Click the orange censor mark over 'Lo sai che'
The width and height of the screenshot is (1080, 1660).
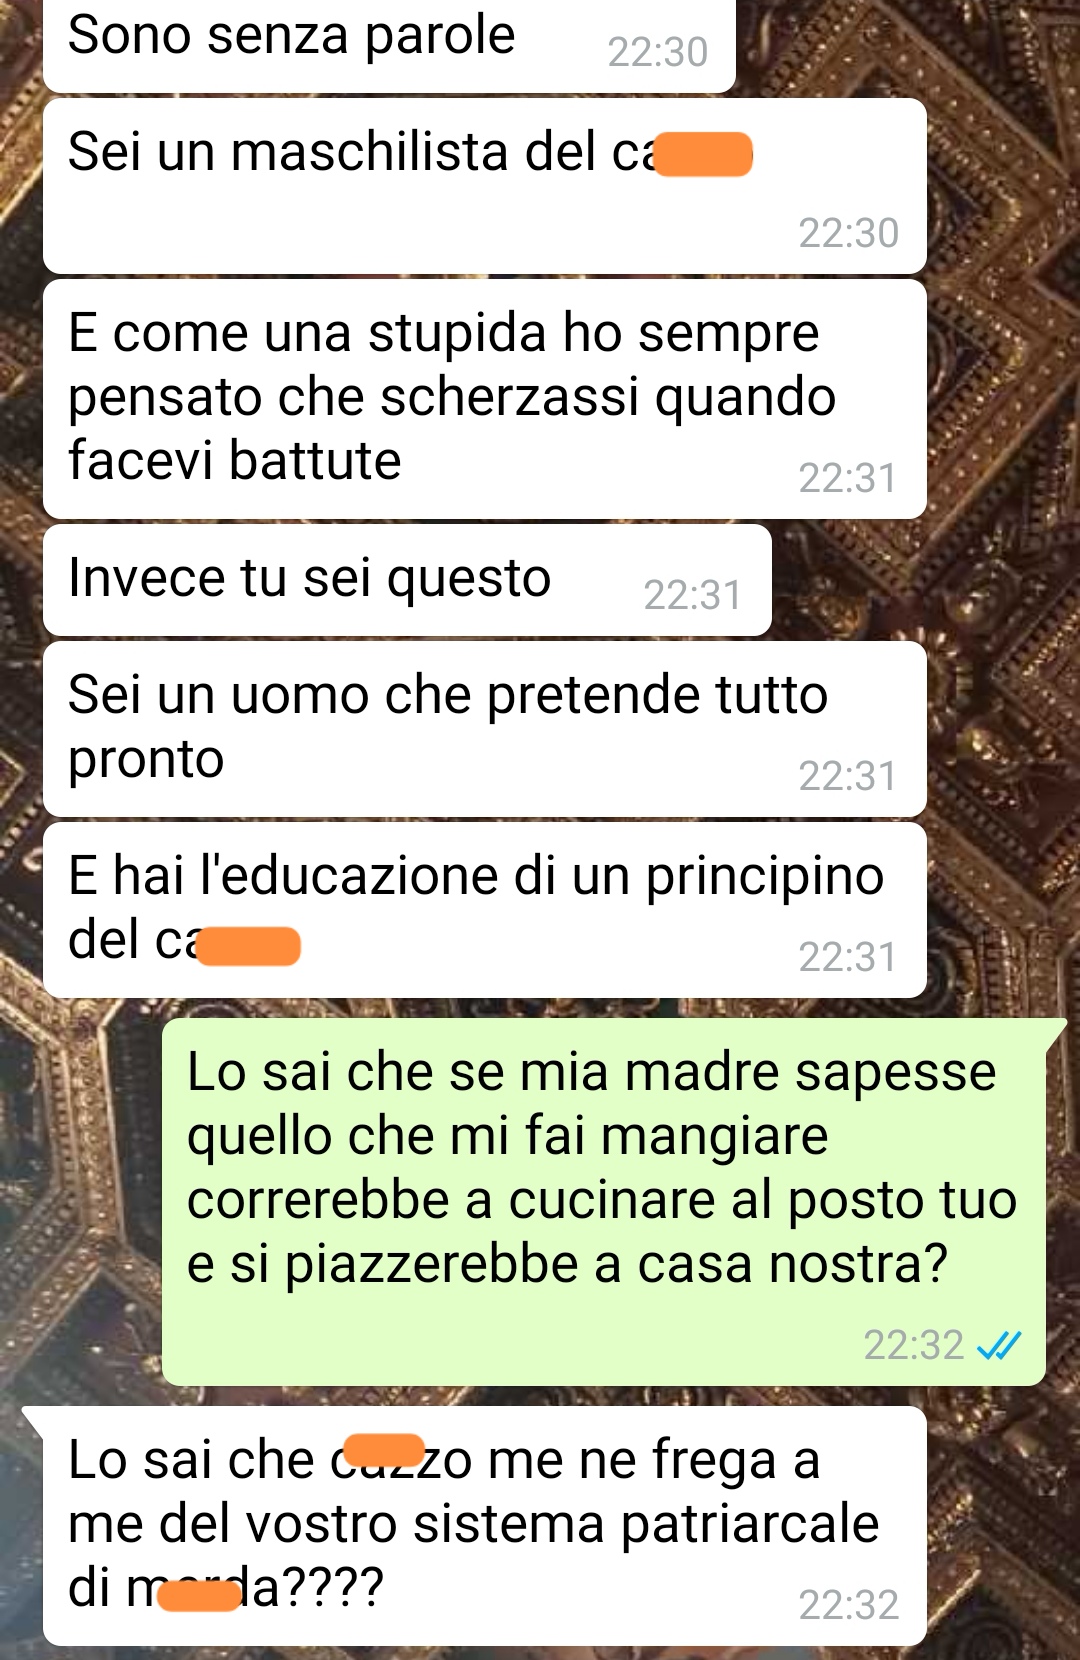tap(384, 1450)
